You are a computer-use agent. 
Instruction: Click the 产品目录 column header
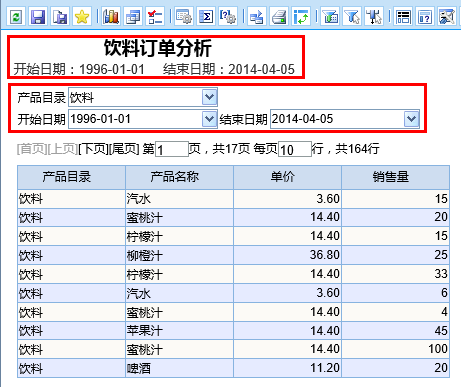(71, 177)
